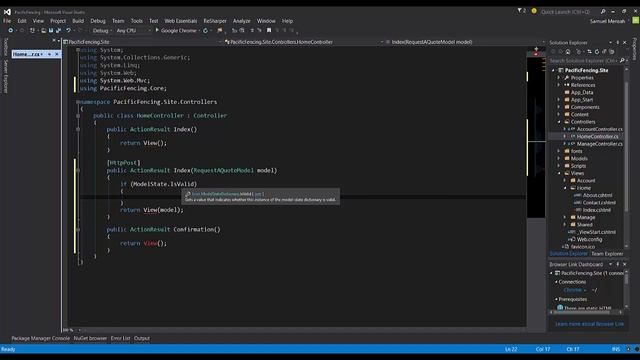The width and height of the screenshot is (640, 360).
Task: Open the Analyze menu
Action: tap(242, 21)
